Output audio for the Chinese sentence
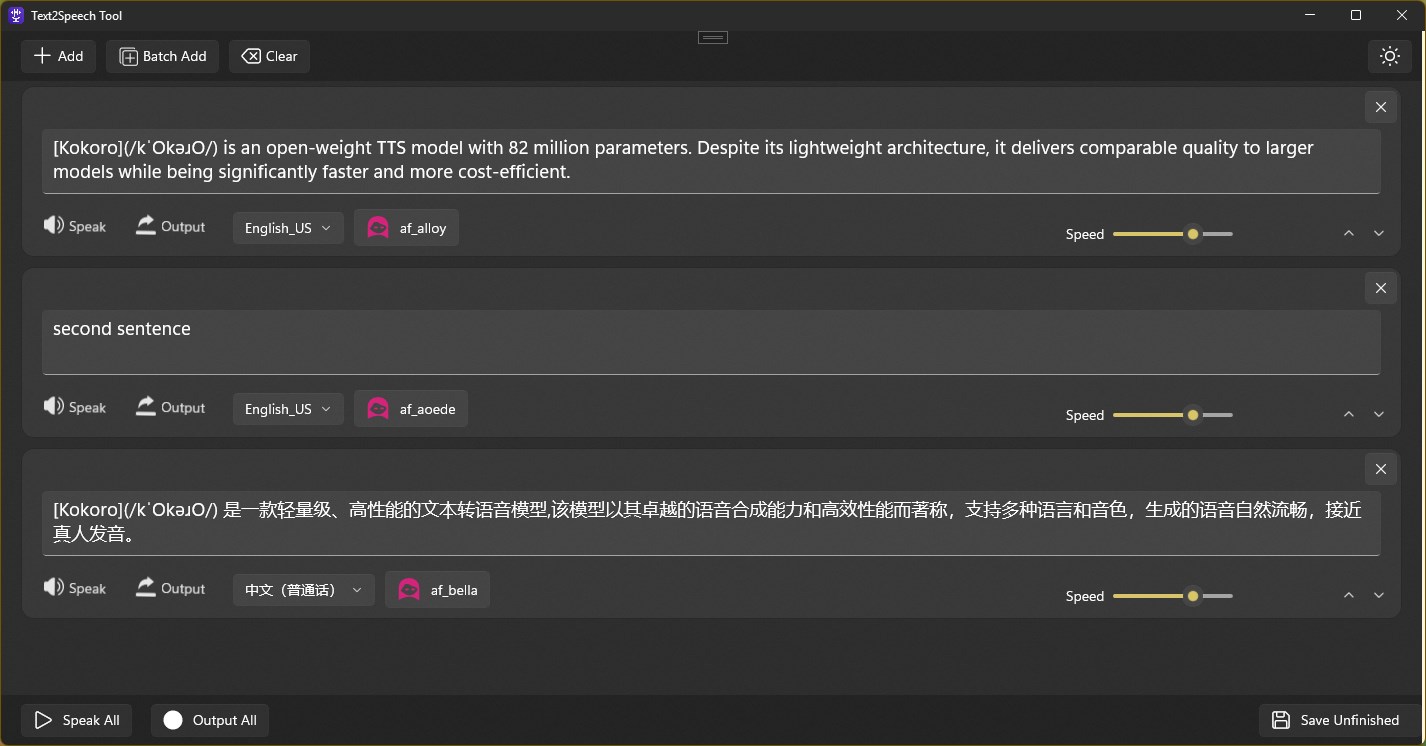 pos(170,588)
